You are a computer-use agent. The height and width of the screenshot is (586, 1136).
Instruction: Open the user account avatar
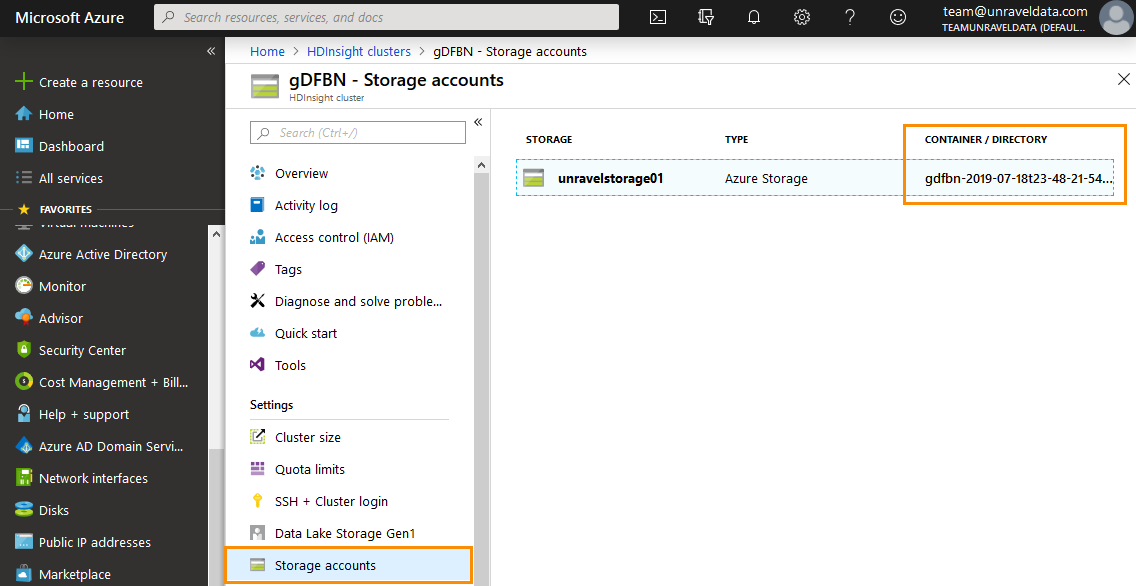(1115, 17)
